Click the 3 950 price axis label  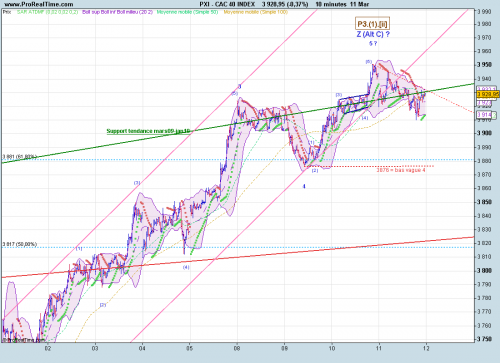(x=484, y=65)
